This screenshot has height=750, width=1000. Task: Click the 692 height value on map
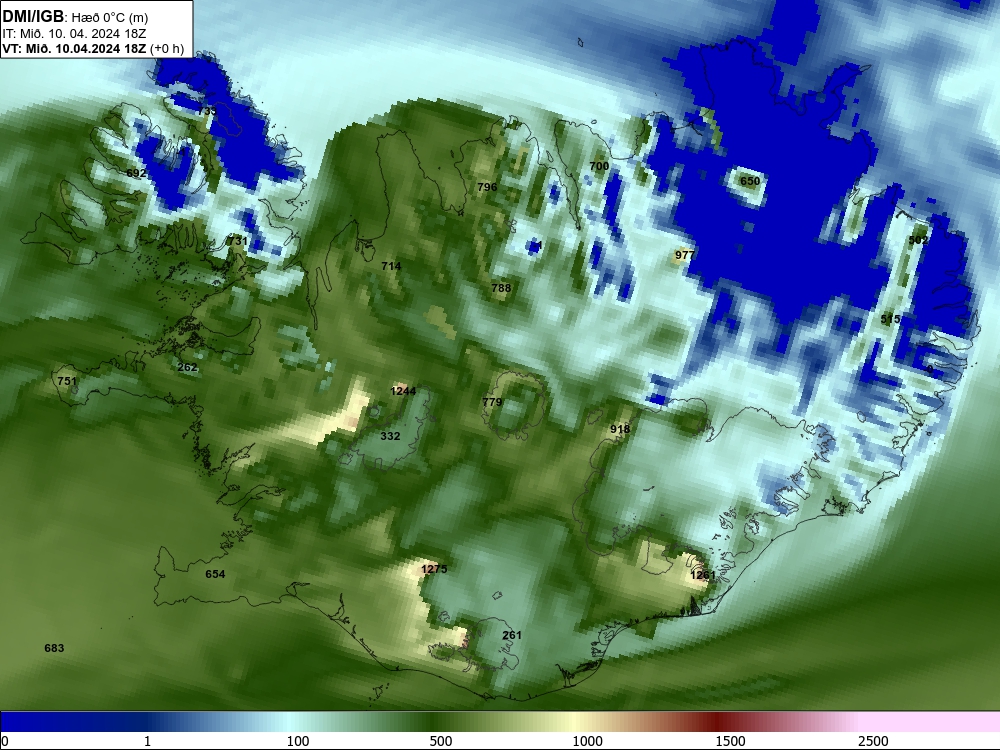[136, 173]
